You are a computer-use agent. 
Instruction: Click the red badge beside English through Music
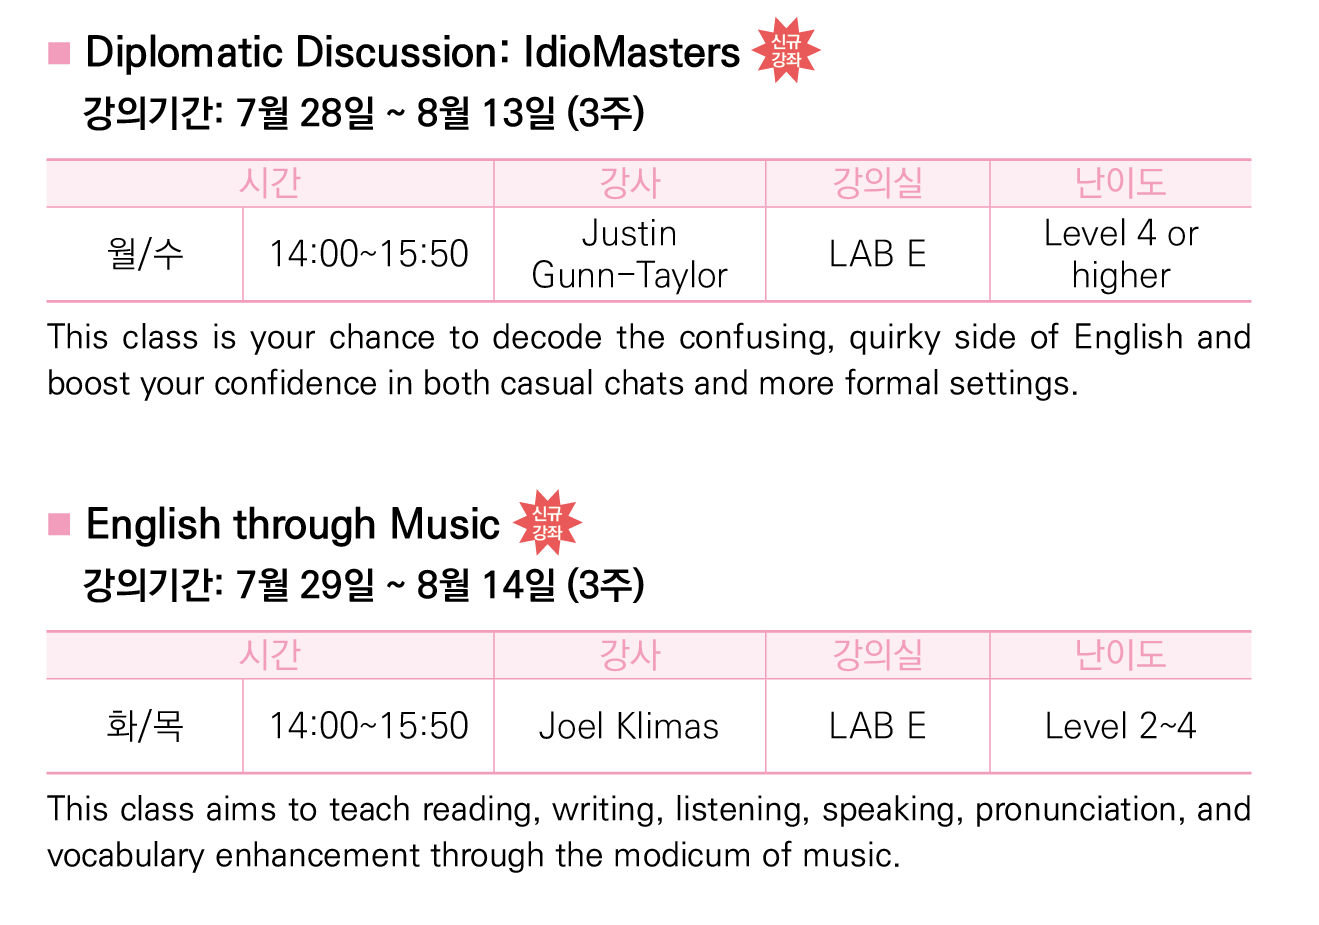[547, 522]
